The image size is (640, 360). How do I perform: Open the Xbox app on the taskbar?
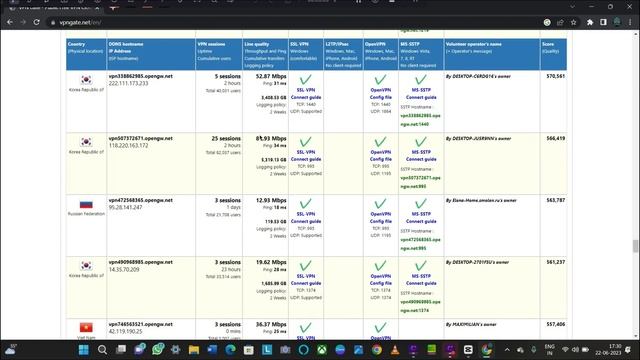pyautogui.click(x=322, y=350)
